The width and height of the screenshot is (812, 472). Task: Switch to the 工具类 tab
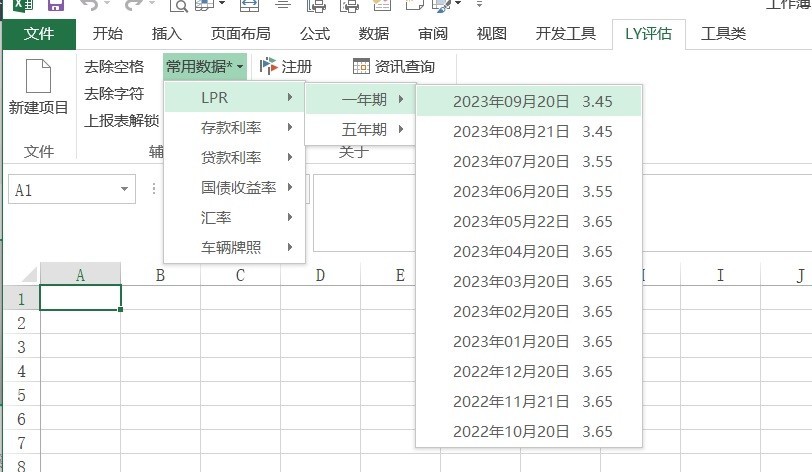[723, 34]
